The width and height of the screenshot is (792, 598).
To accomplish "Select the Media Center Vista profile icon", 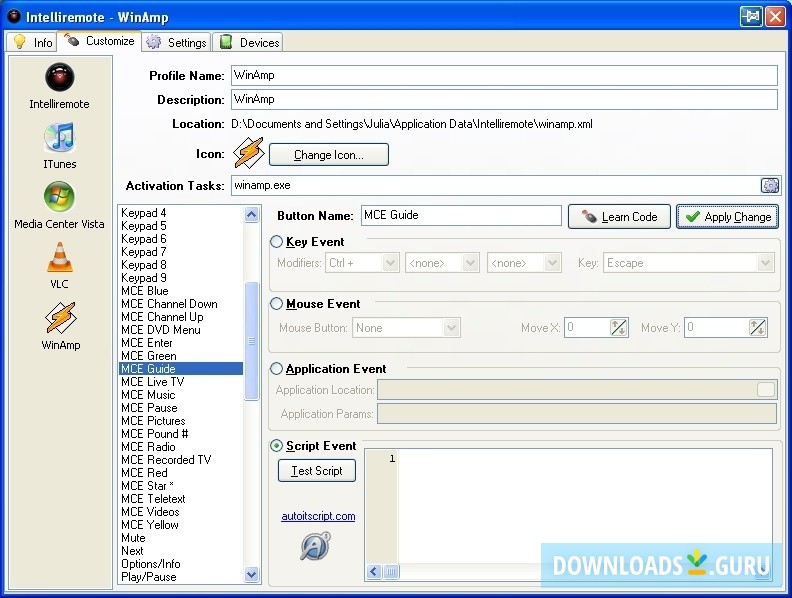I will tap(60, 196).
